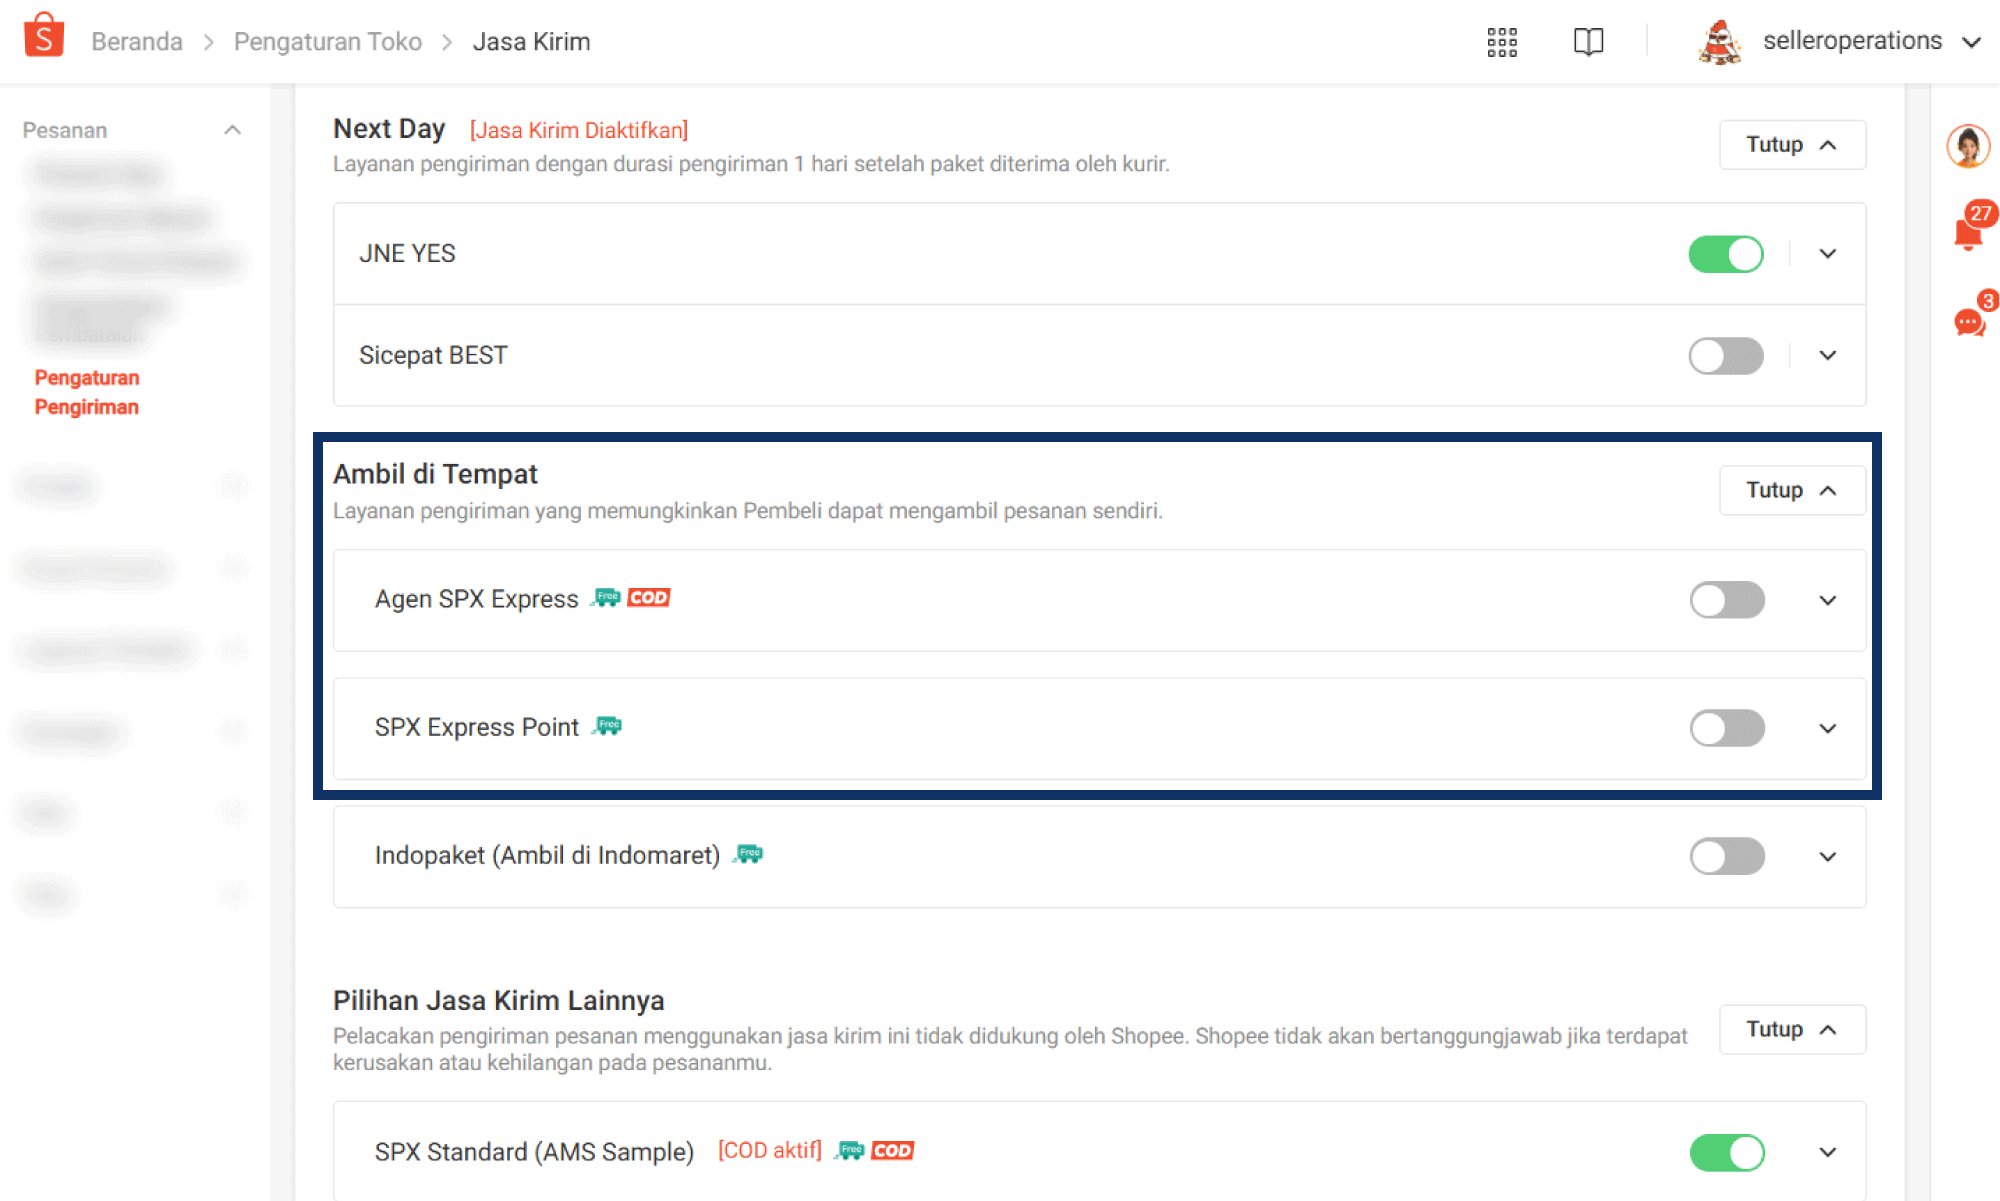Expand SPX Standard (AMS Sample) details chevron
Viewport: 2000px width, 1201px height.
(1828, 1152)
